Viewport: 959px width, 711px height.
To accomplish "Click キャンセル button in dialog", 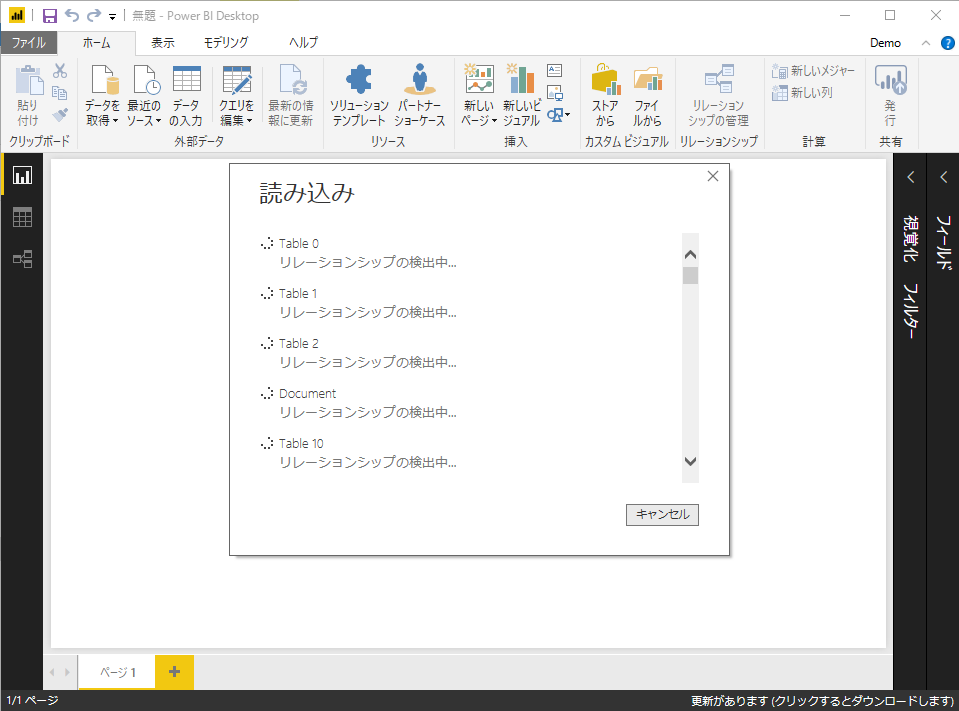I will 662,515.
